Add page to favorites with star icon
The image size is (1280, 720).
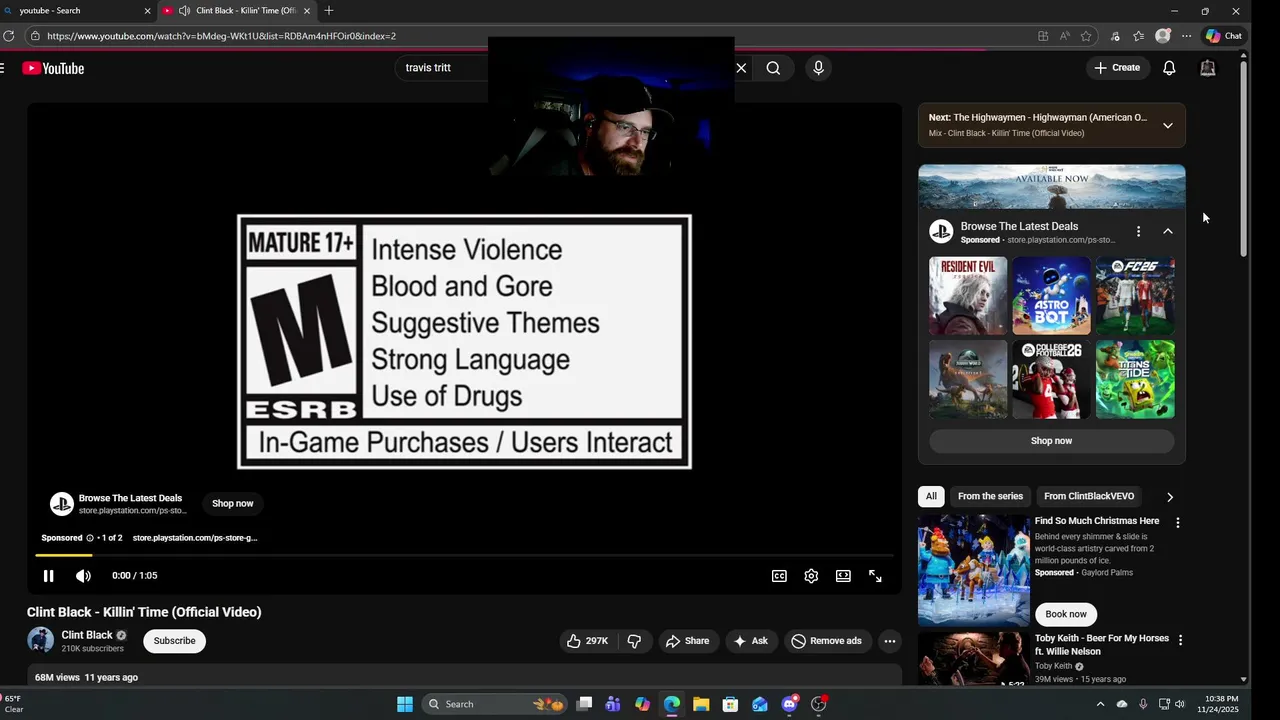point(1086,36)
